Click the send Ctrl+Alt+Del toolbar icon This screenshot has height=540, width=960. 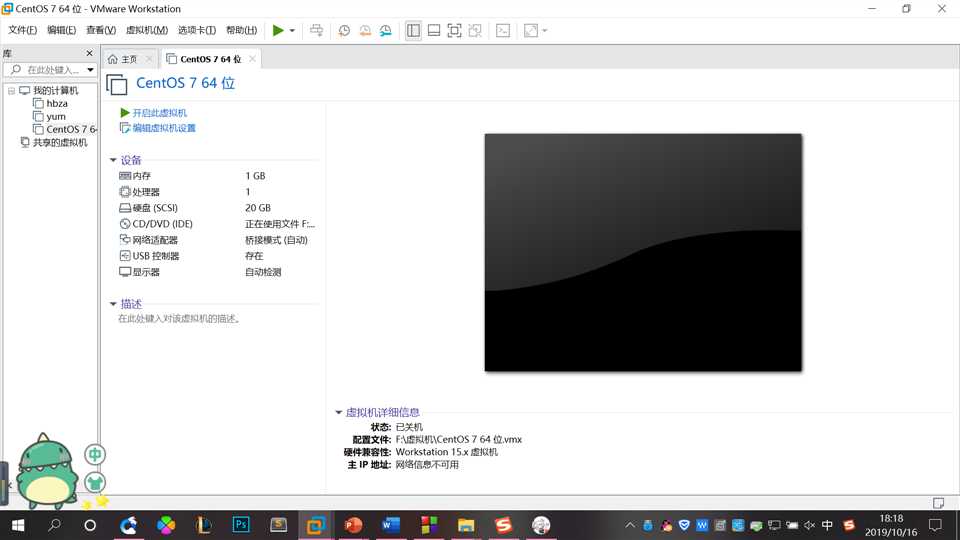click(317, 31)
